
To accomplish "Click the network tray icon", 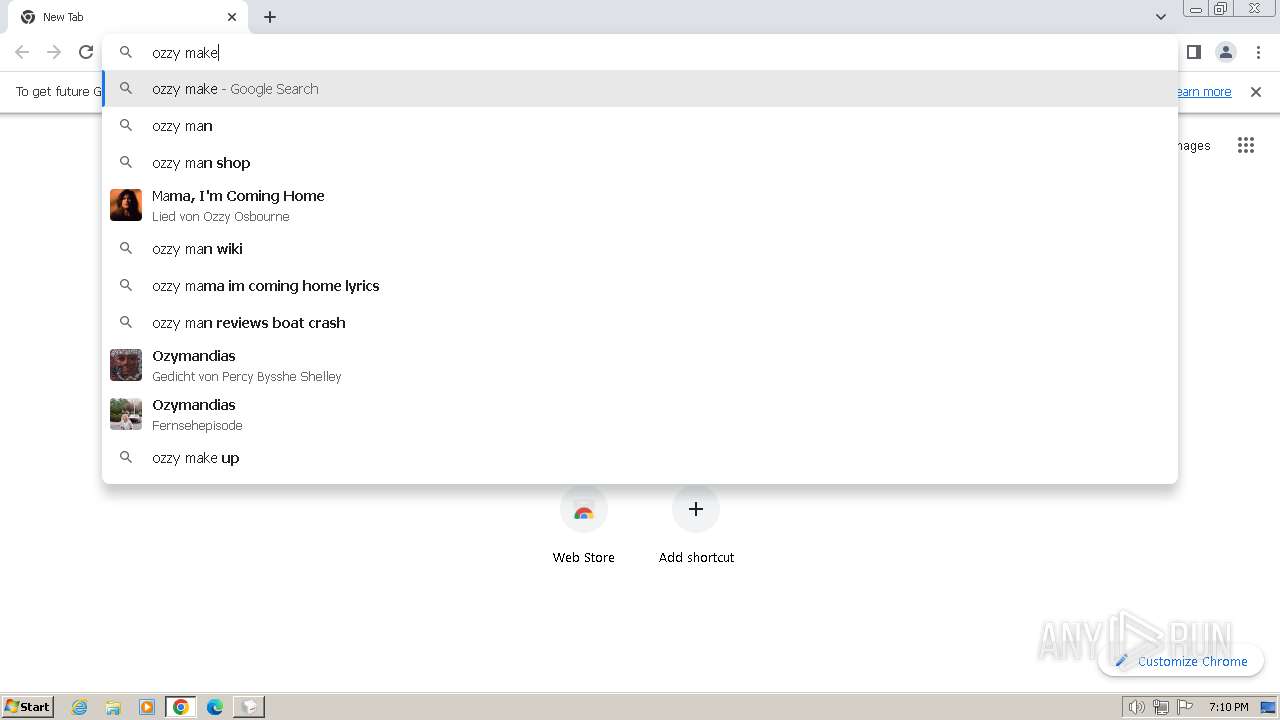I will click(1161, 707).
